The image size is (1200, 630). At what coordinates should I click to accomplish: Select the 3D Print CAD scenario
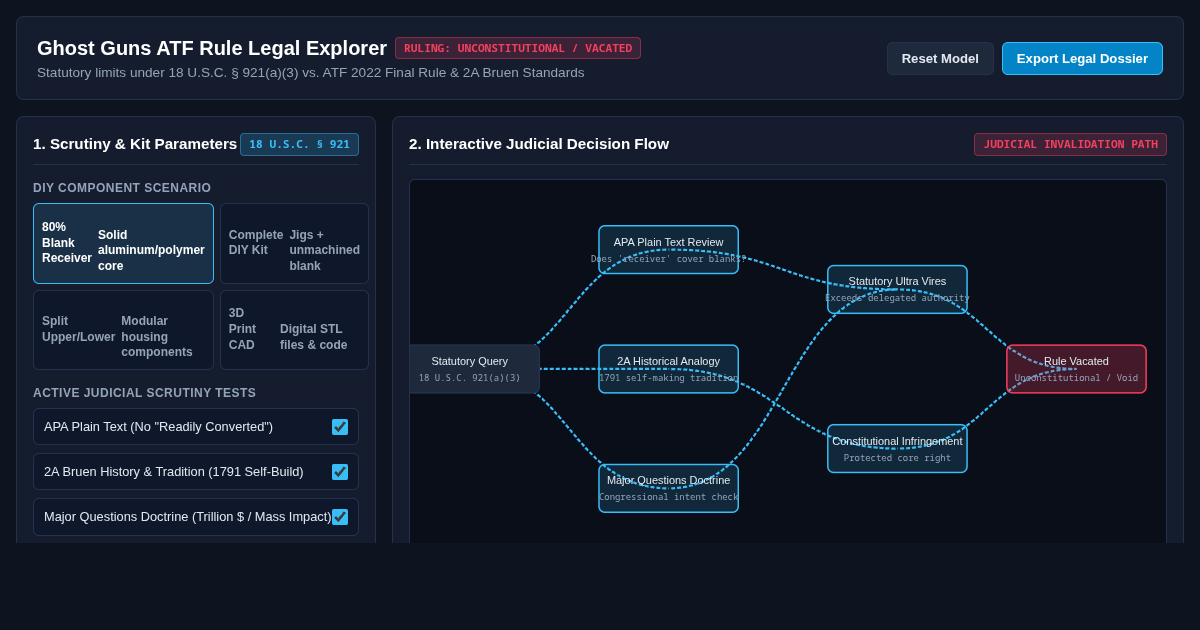click(294, 330)
